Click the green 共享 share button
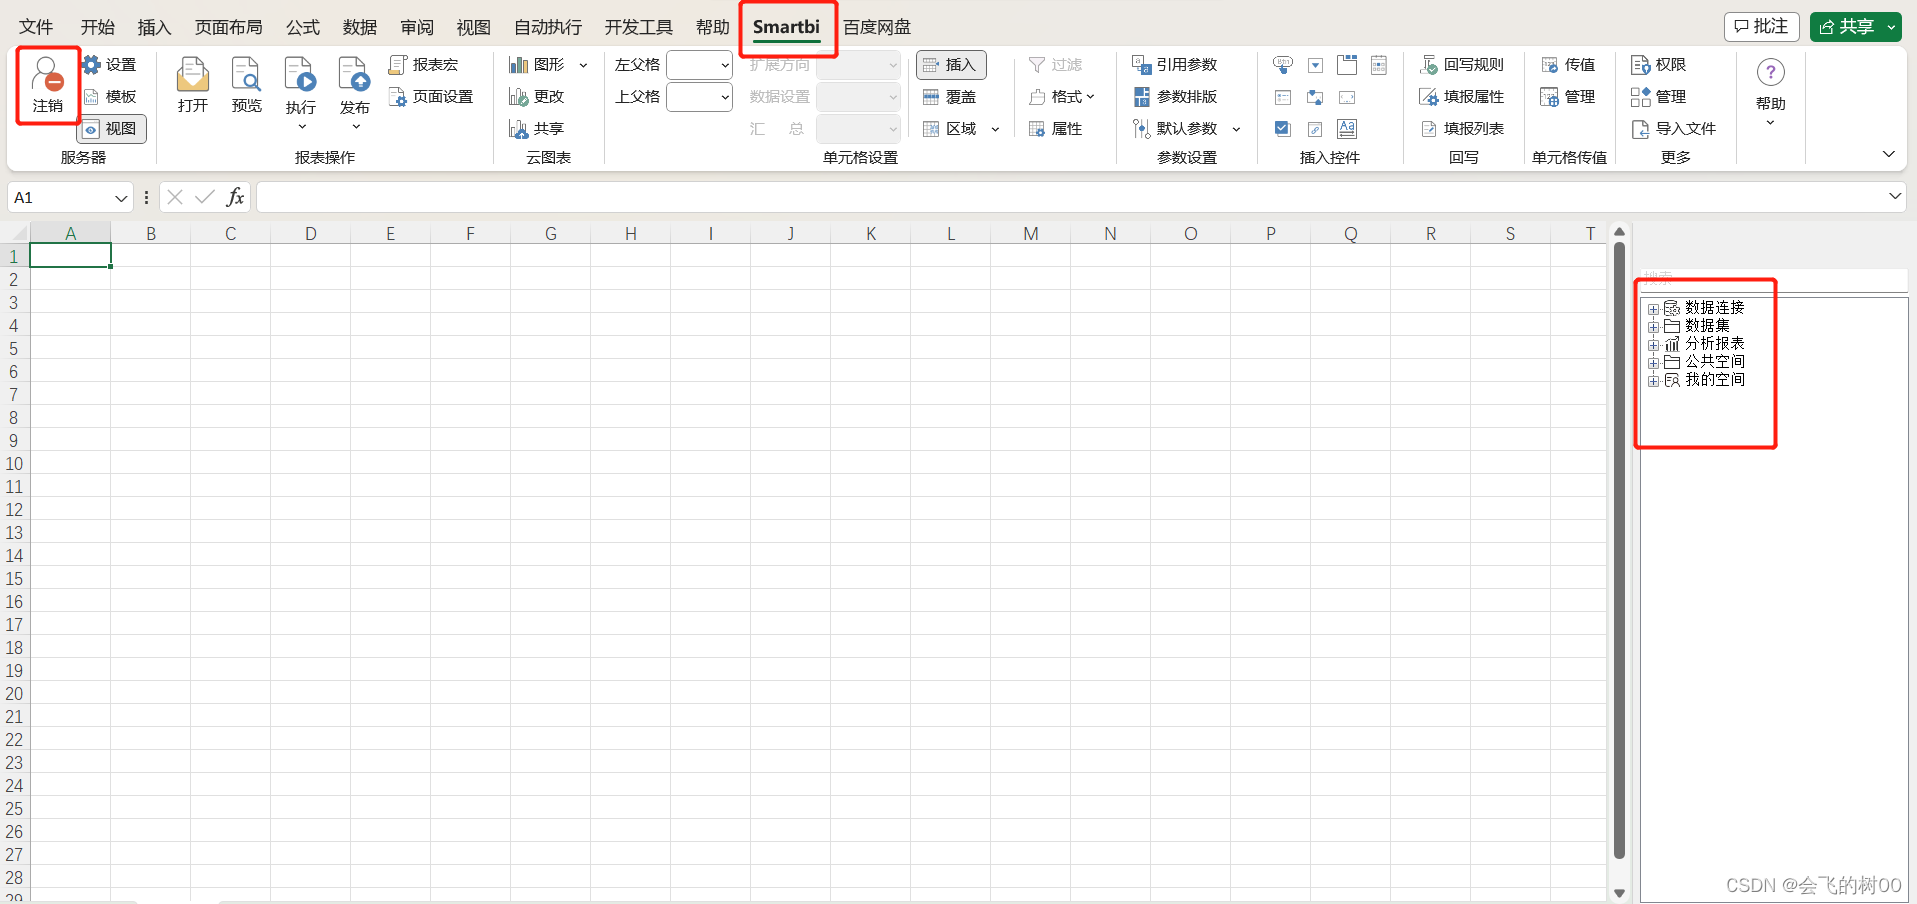 click(x=1853, y=26)
